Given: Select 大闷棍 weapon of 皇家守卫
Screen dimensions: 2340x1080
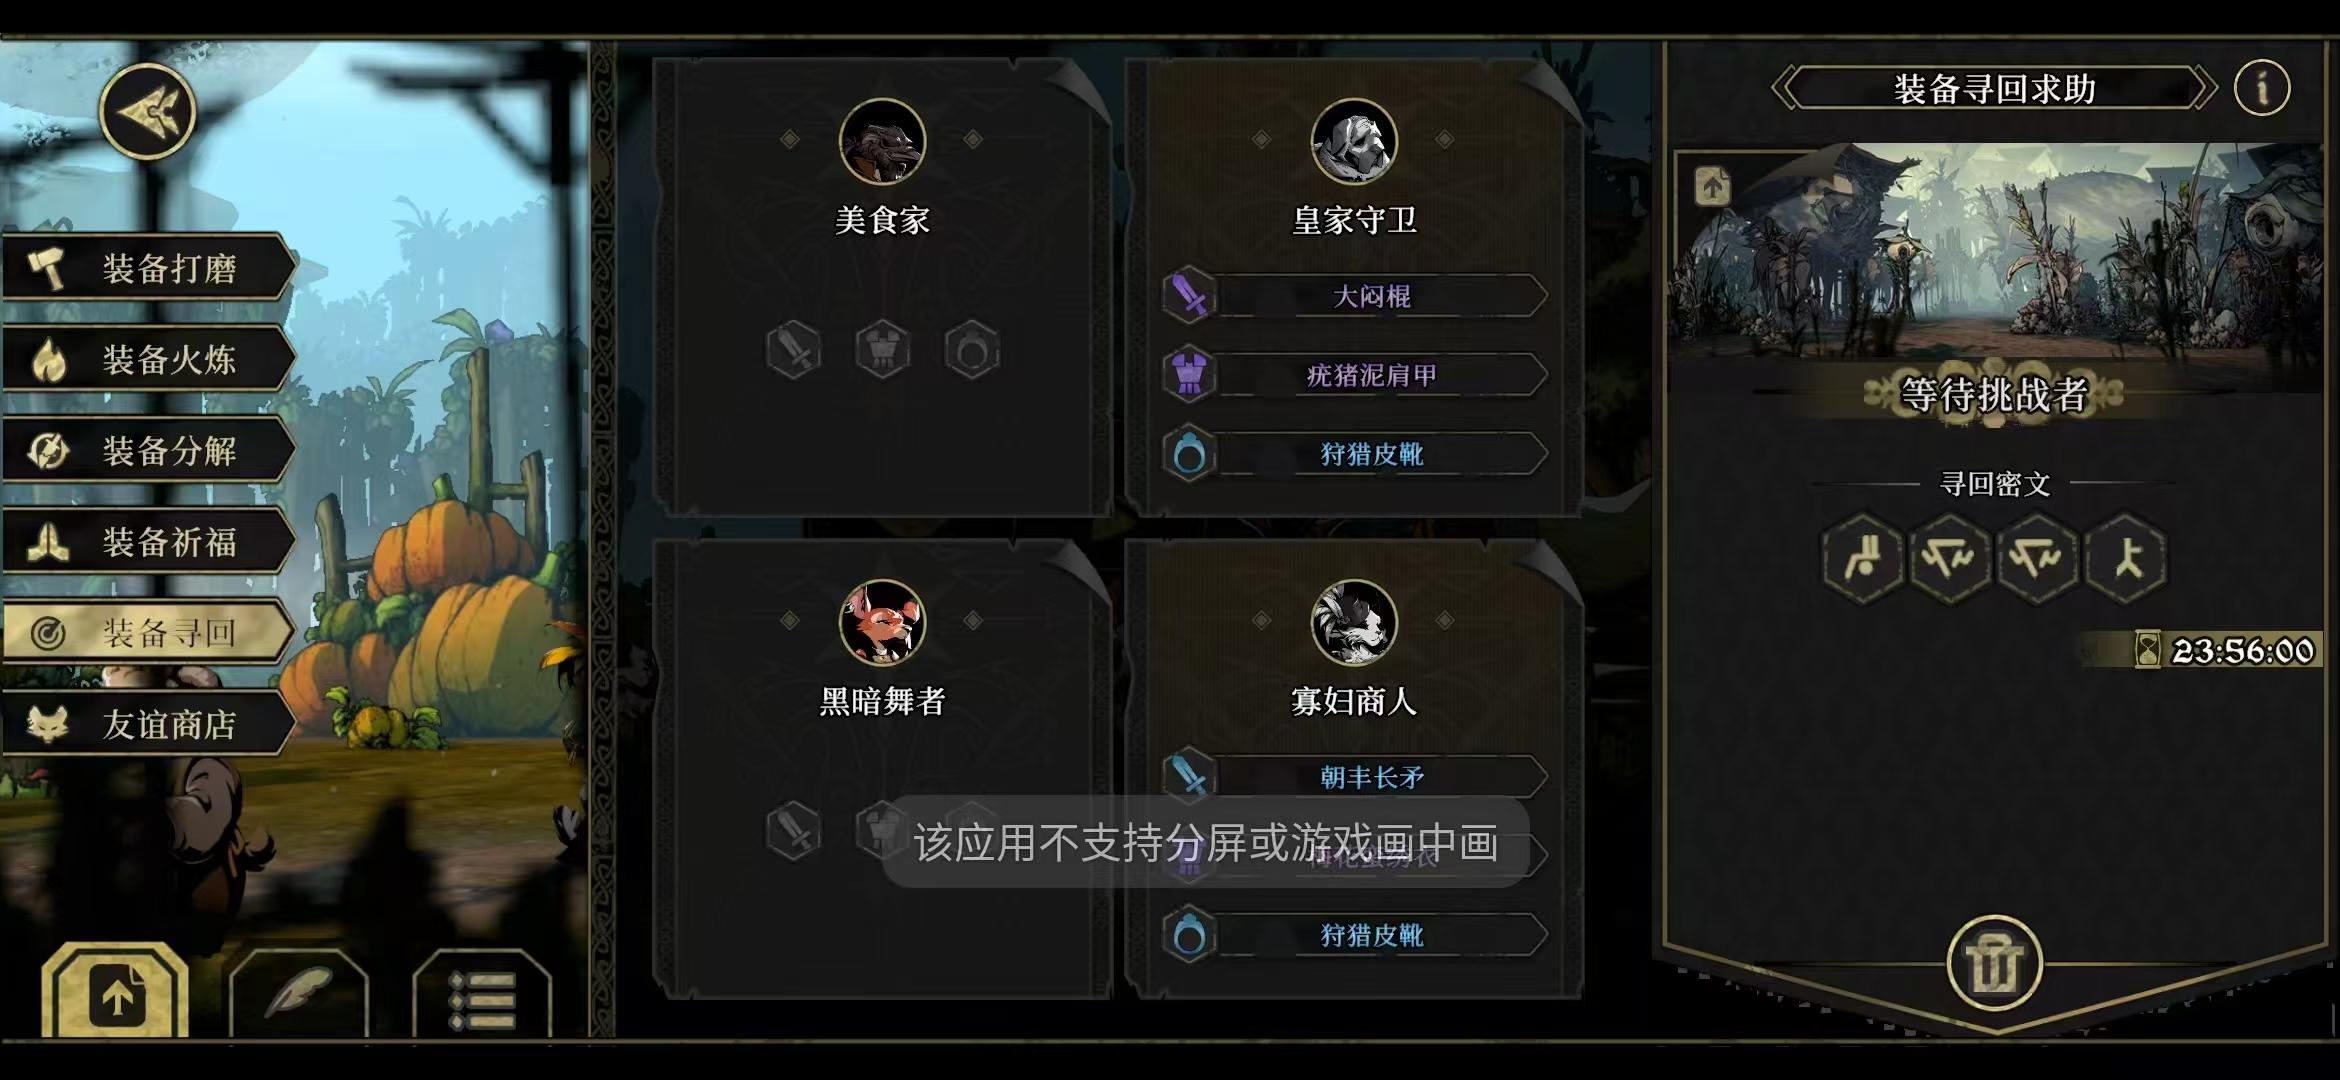Looking at the screenshot, I should (1355, 296).
